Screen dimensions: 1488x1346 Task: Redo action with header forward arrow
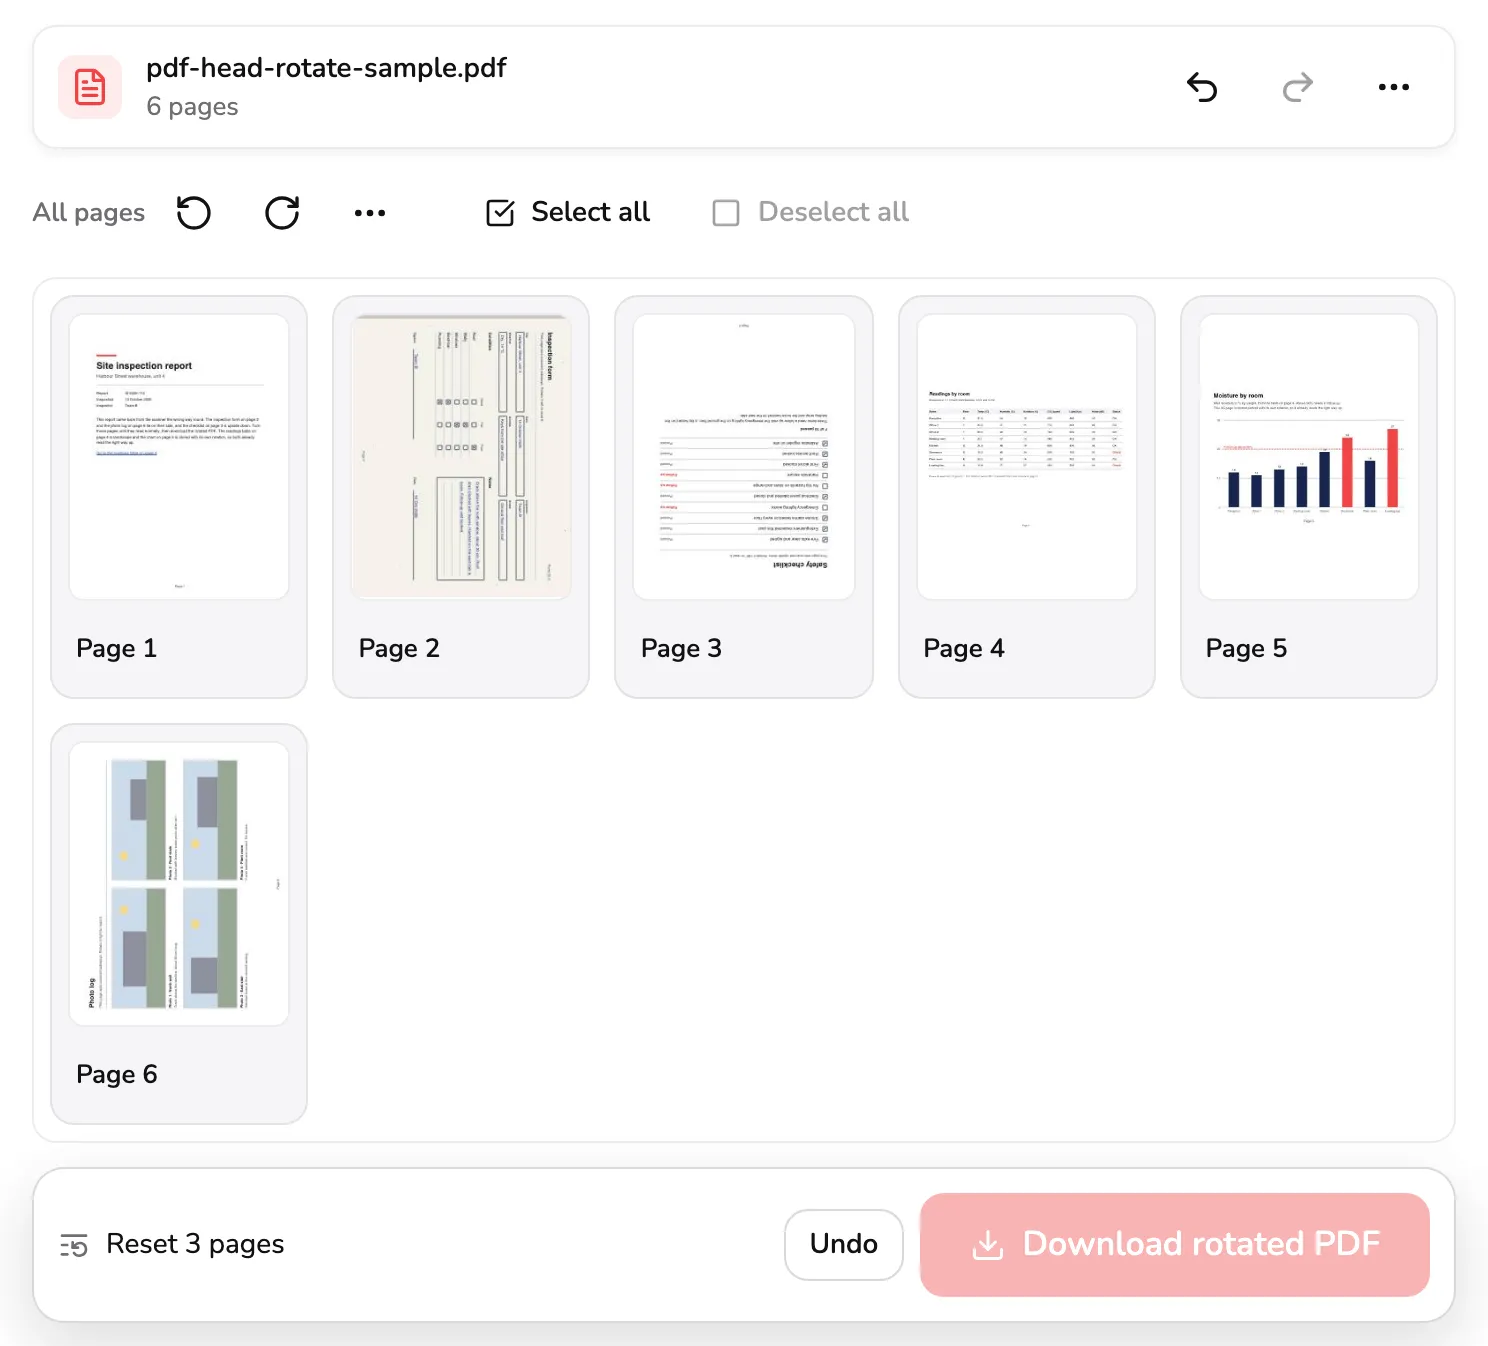click(x=1298, y=87)
